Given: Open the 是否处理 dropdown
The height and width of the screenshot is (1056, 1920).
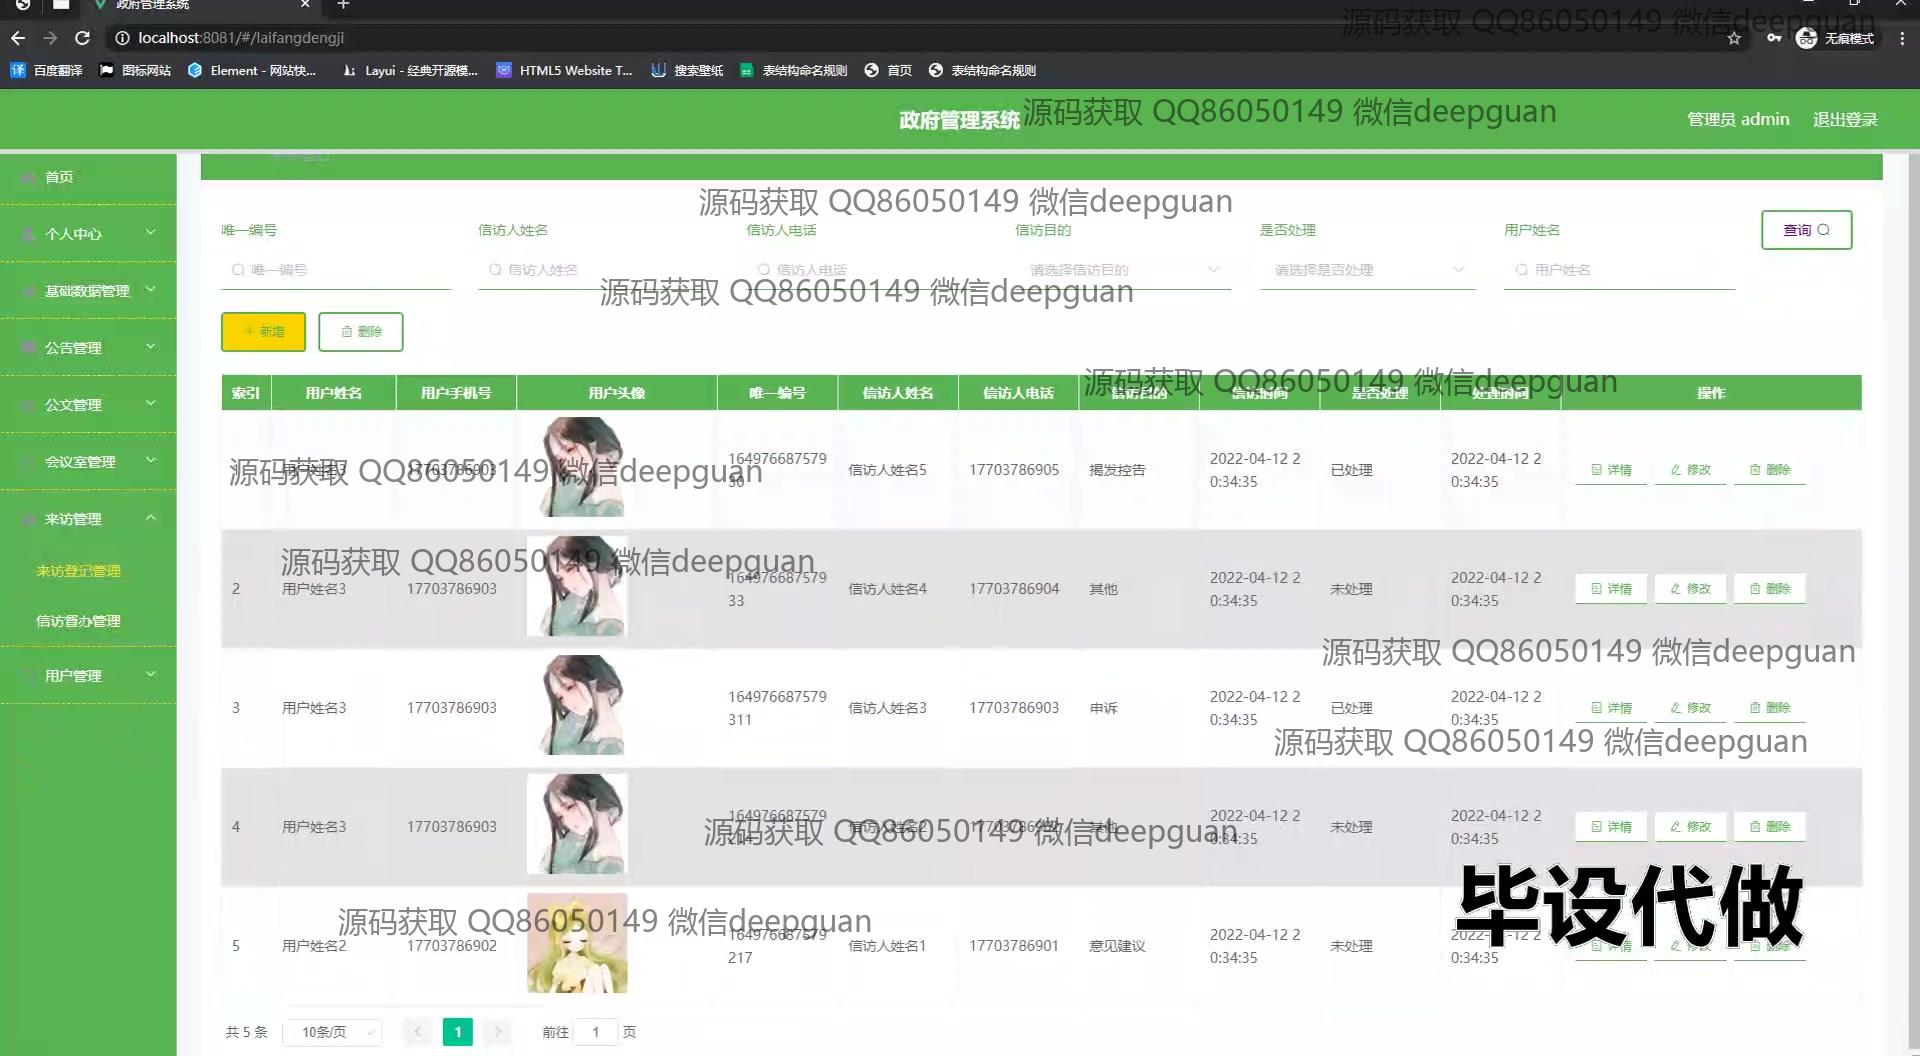Looking at the screenshot, I should pyautogui.click(x=1368, y=270).
